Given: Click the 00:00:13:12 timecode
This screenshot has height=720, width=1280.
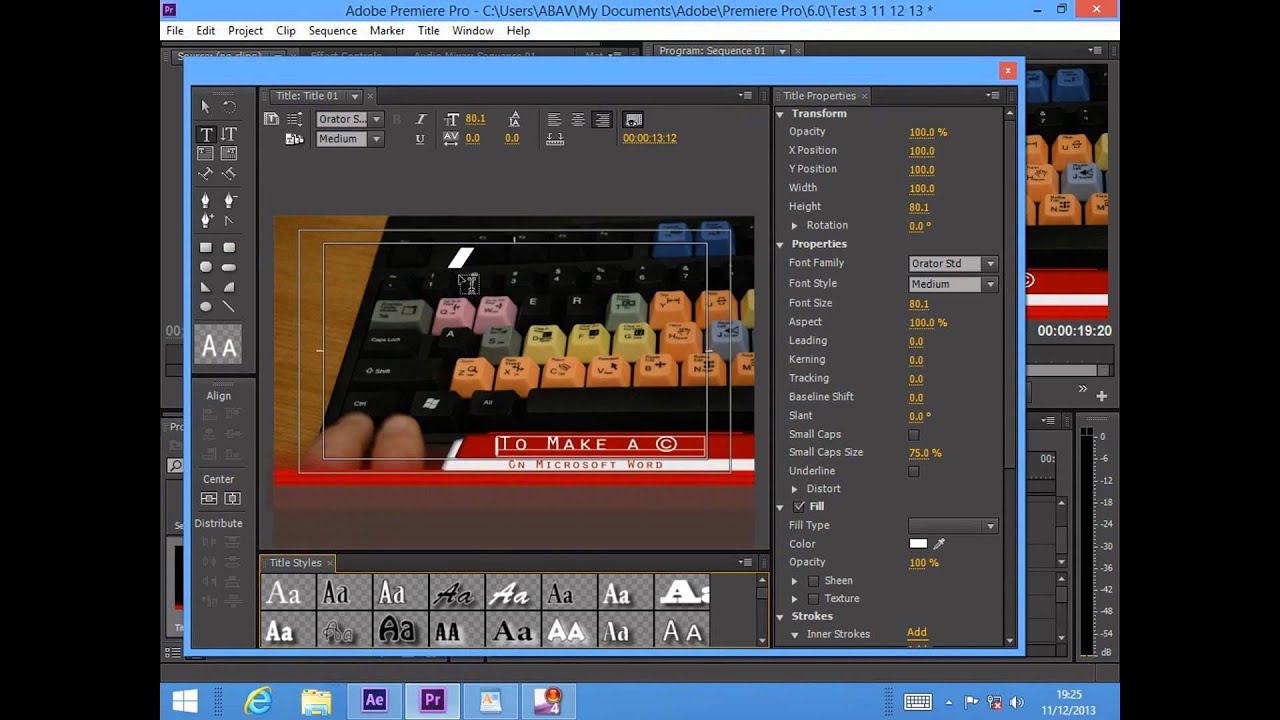Looking at the screenshot, I should 650,138.
